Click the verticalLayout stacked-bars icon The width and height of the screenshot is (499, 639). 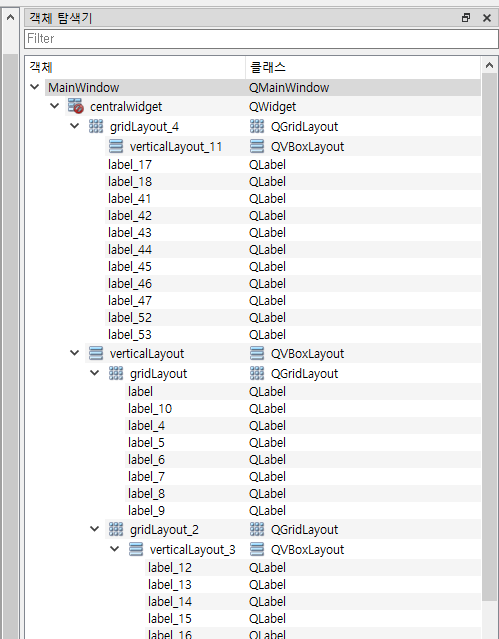click(x=96, y=353)
